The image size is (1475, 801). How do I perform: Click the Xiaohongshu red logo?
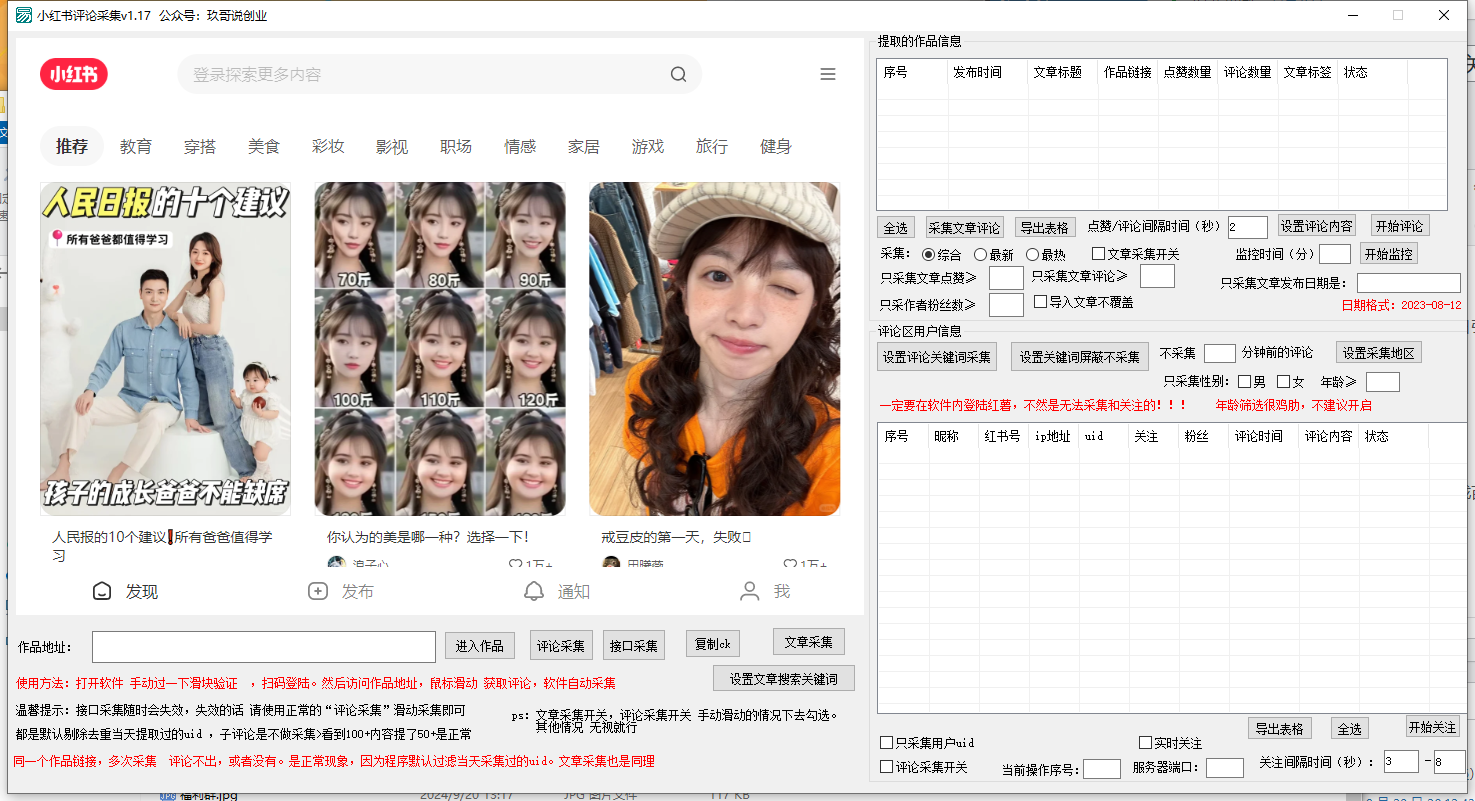tap(74, 74)
